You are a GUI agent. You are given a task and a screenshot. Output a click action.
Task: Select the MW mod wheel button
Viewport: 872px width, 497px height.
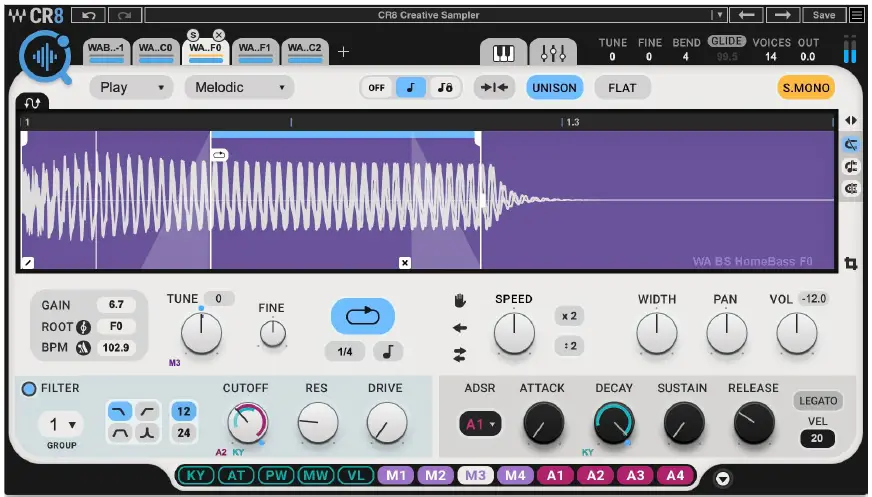coord(315,475)
